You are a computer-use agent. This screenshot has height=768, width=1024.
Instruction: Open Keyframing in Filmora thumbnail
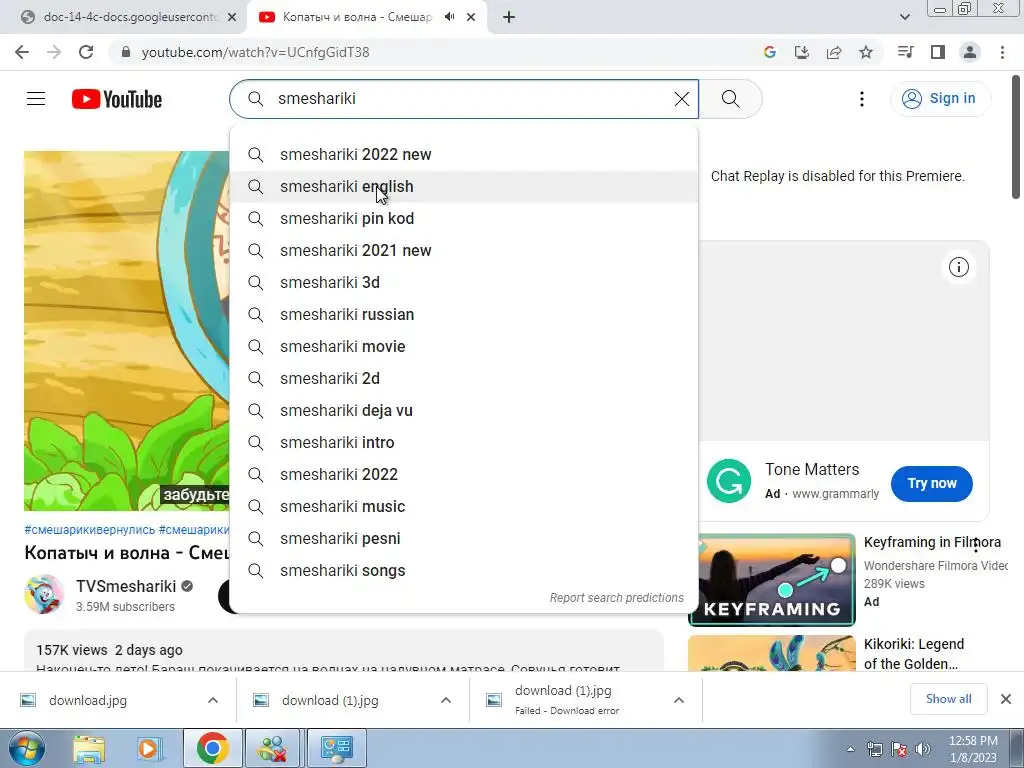point(772,580)
